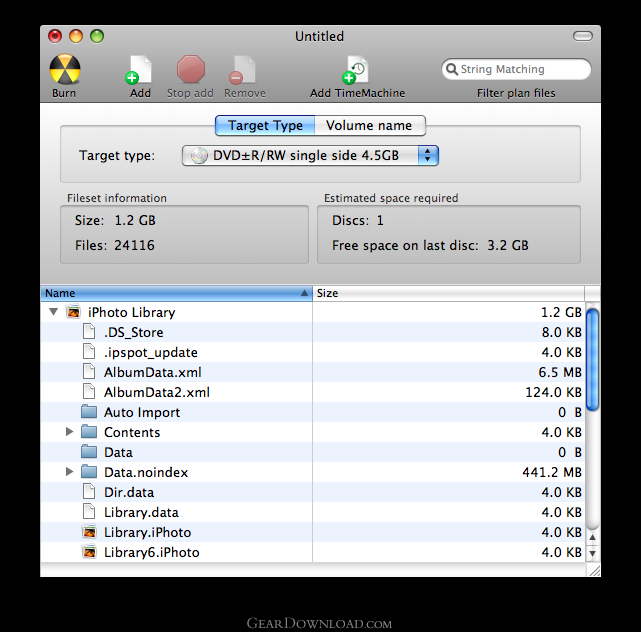Click the 6.5 MB size value
The image size is (641, 632).
point(560,372)
